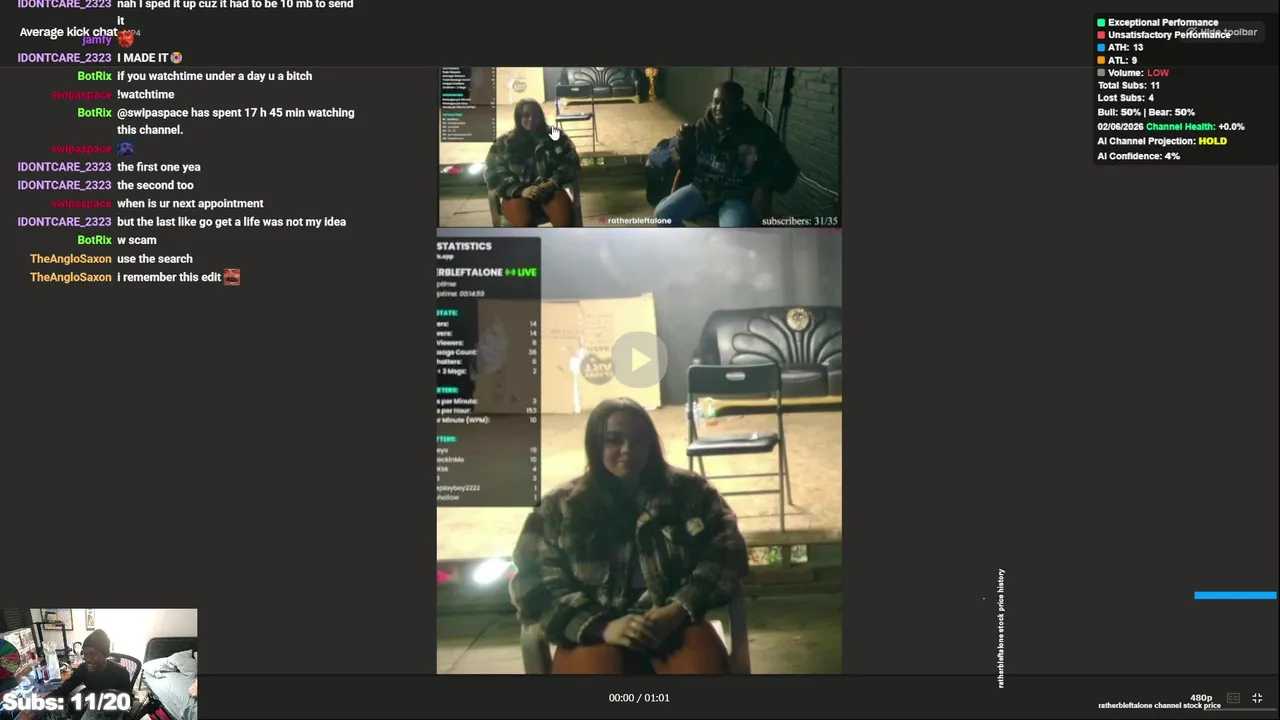Click the blue stock price bar

pos(1235,596)
